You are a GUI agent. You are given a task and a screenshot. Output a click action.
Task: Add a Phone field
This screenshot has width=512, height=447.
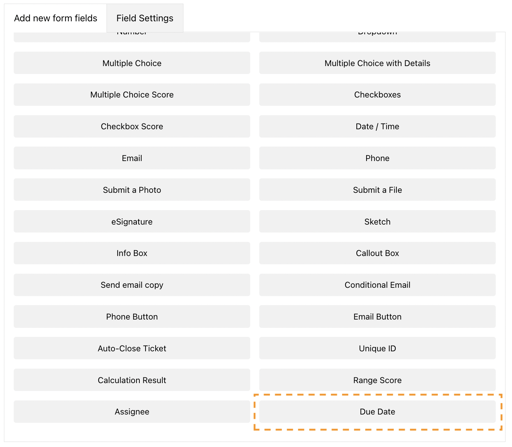pyautogui.click(x=377, y=158)
